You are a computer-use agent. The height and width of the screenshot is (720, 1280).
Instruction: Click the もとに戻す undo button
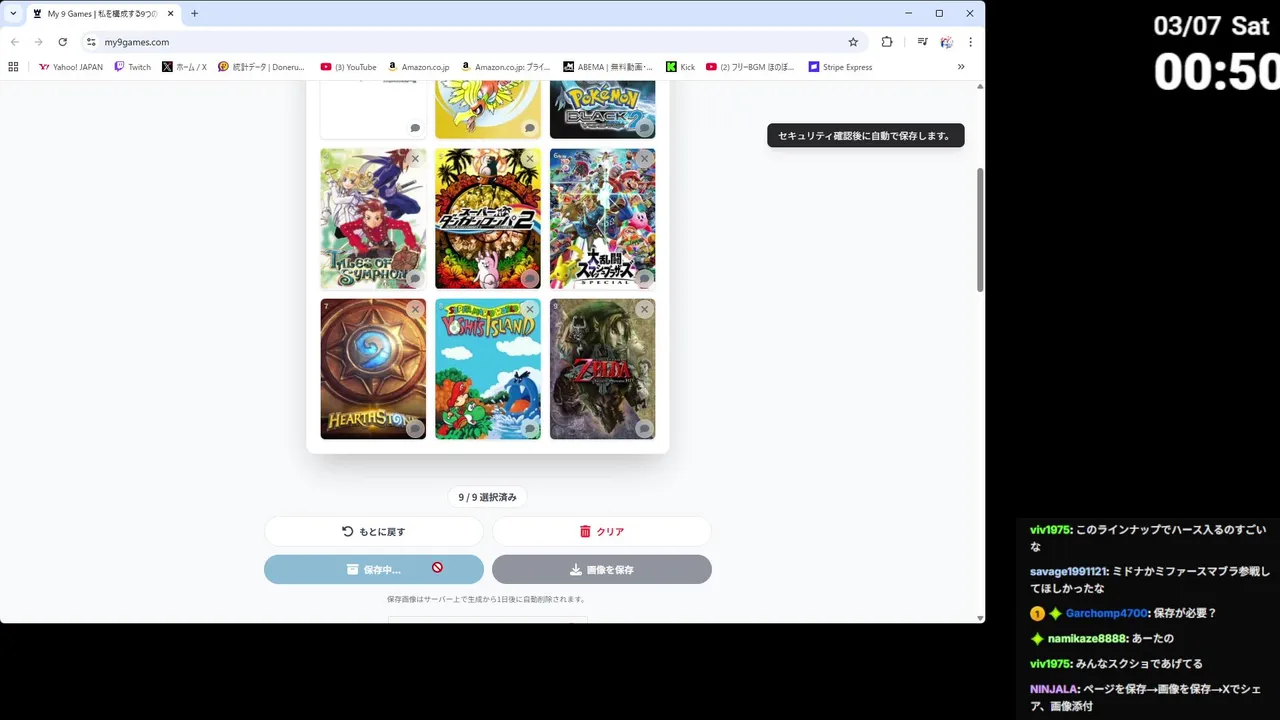[374, 532]
